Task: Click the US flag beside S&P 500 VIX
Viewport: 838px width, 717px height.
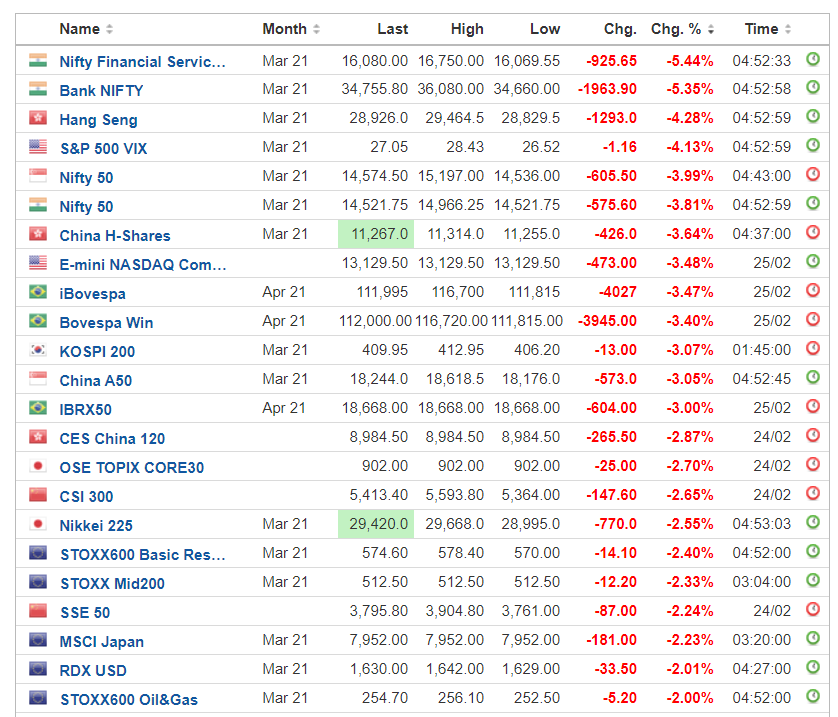Action: pos(38,146)
